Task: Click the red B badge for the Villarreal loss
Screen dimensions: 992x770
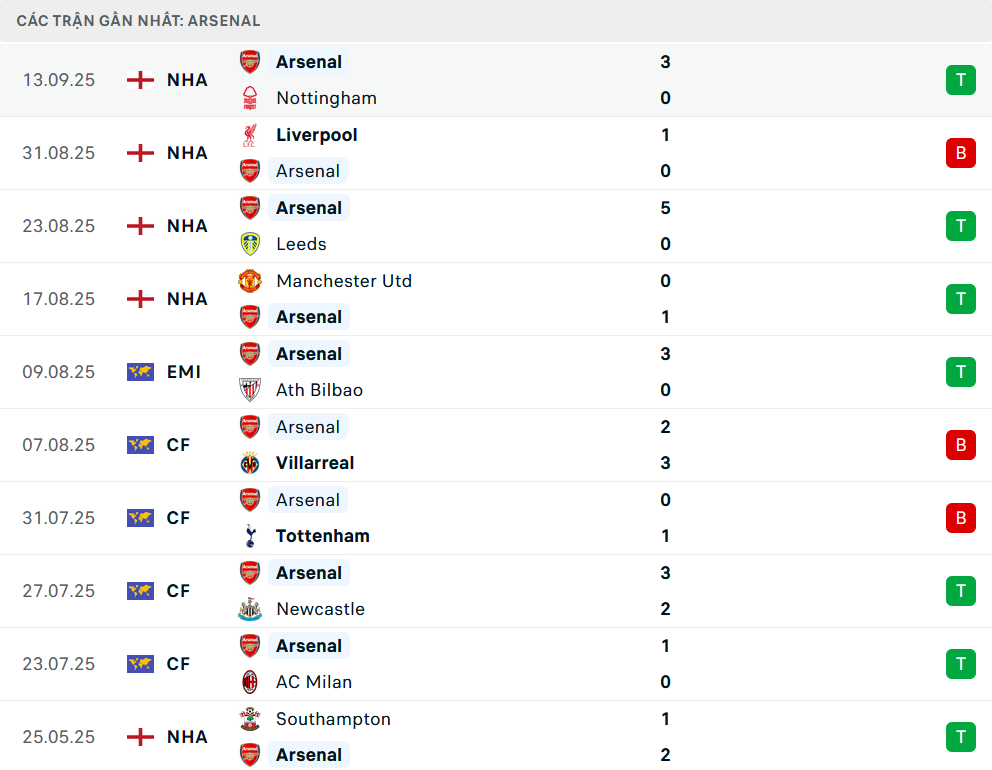Action: [960, 445]
